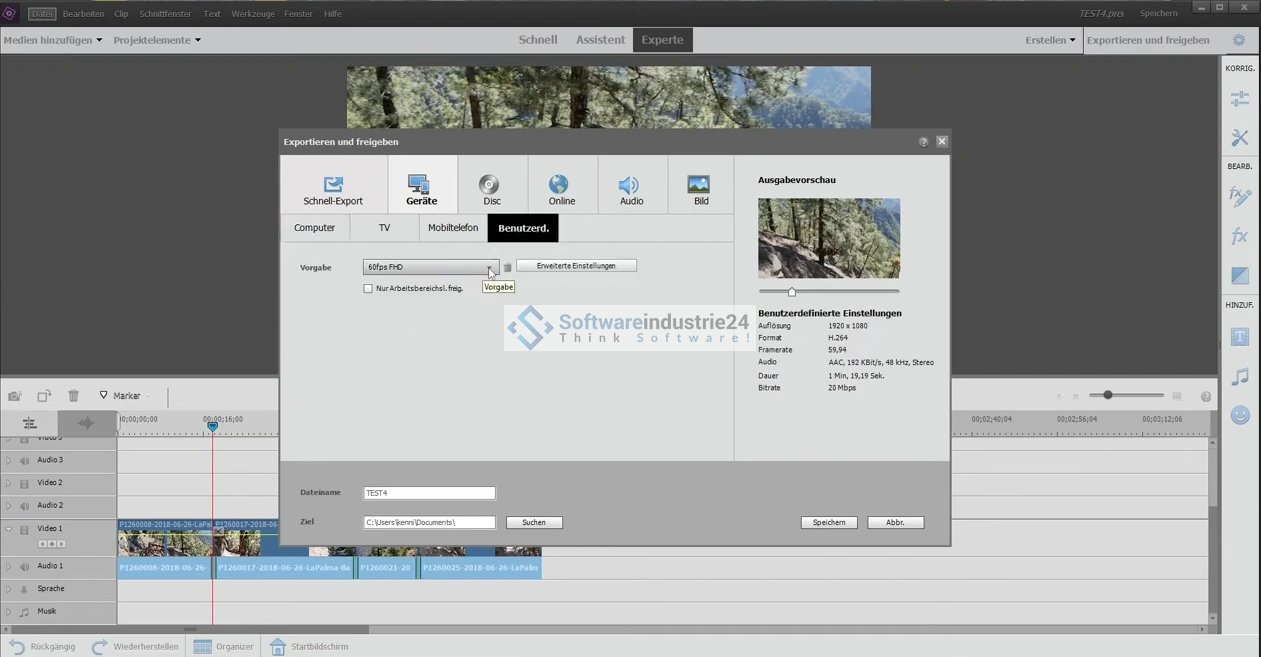Open Schnell-Export quick export option
1261x657 pixels.
pyautogui.click(x=333, y=186)
